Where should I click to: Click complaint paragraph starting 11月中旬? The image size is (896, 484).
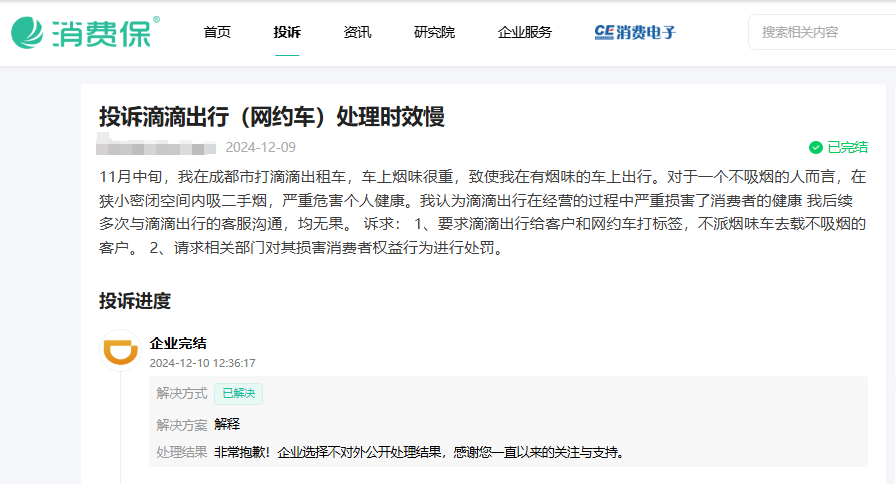483,212
